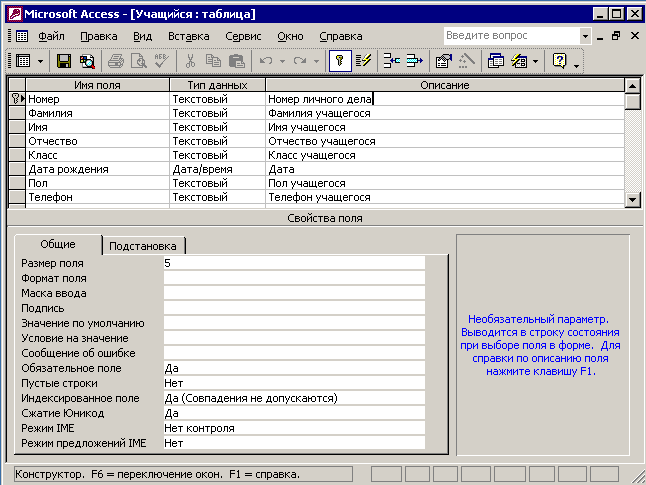Click the Режим IME value Нет контроля
The height and width of the screenshot is (485, 646).
point(294,428)
